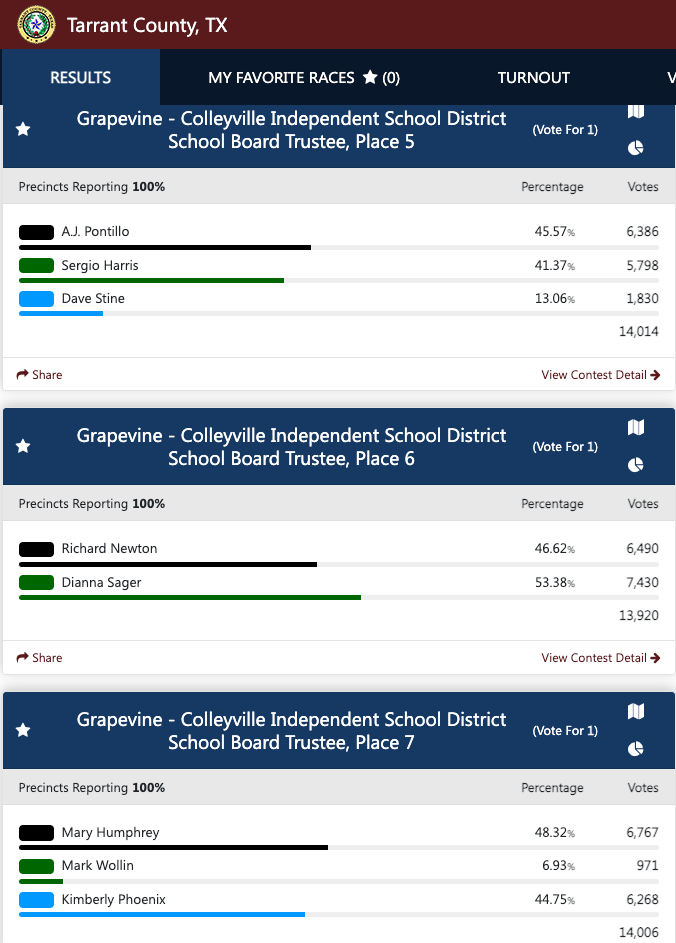The image size is (676, 943).
Task: Share the Place 5 race results
Action: point(40,375)
